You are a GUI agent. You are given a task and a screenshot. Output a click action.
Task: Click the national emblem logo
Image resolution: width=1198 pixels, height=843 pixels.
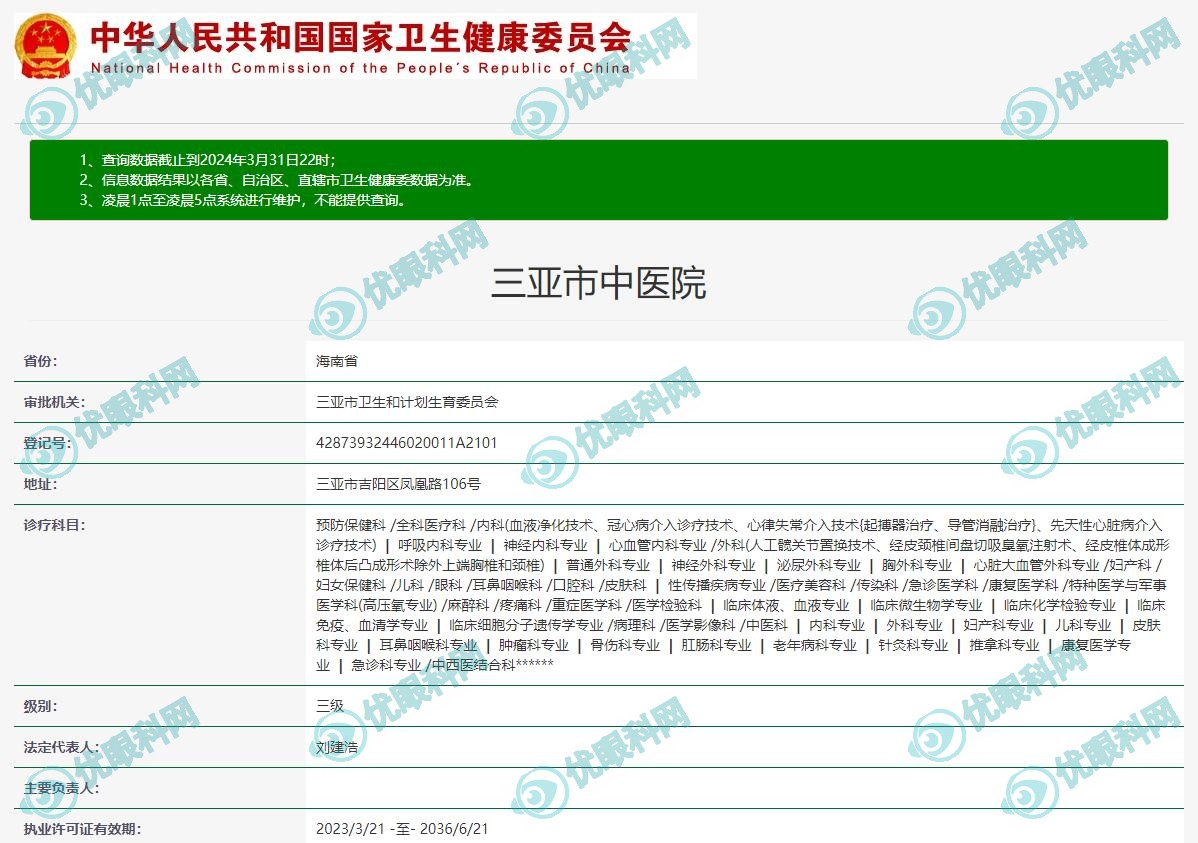[x=45, y=46]
